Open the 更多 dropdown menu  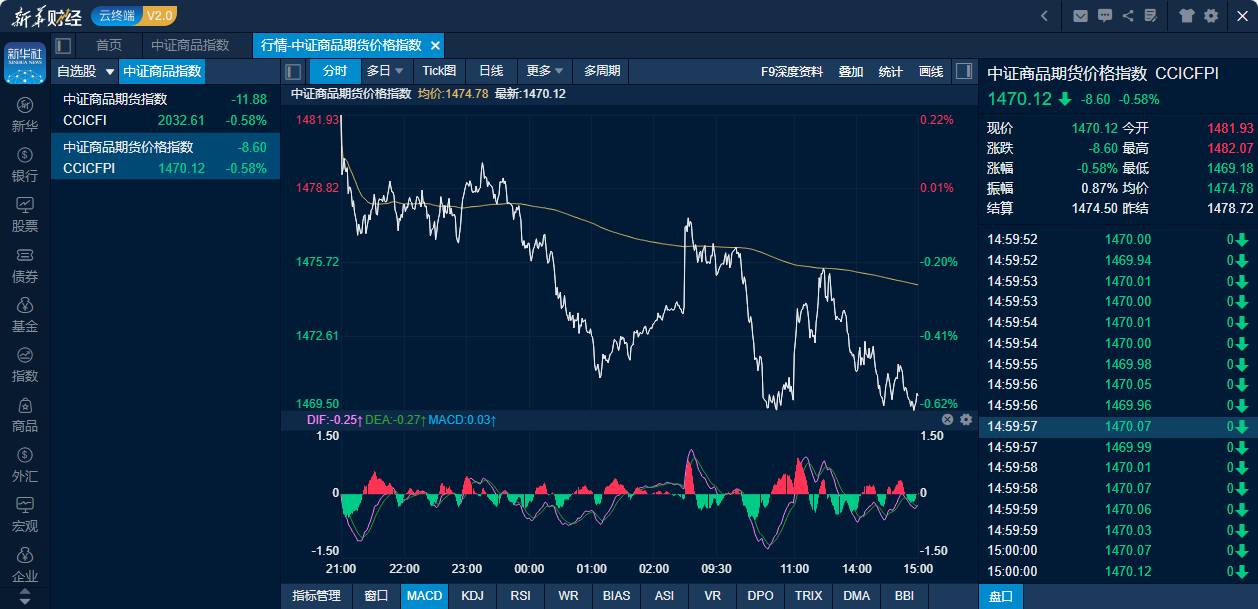pyautogui.click(x=558, y=71)
